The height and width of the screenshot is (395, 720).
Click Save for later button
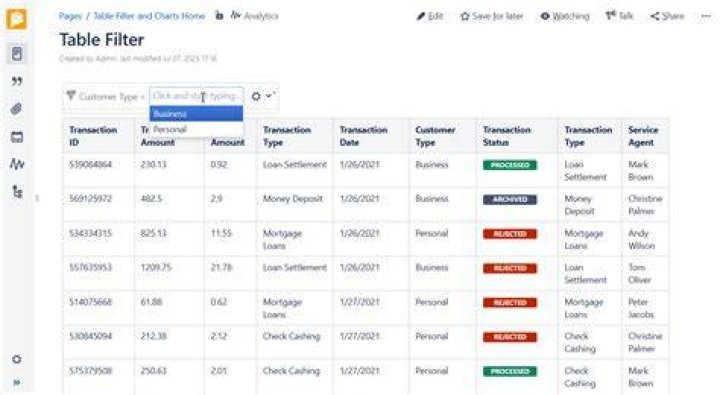pos(492,17)
